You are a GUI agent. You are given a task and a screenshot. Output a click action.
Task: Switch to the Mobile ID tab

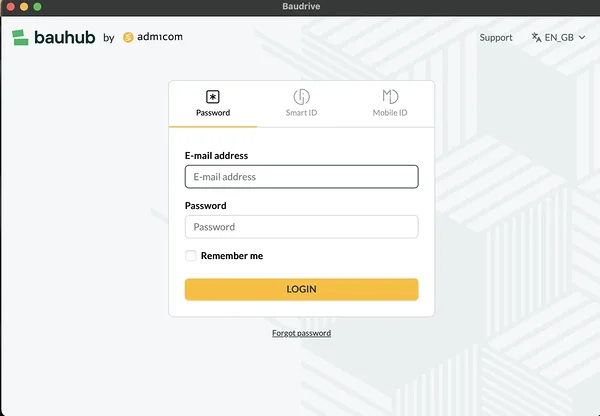point(390,104)
